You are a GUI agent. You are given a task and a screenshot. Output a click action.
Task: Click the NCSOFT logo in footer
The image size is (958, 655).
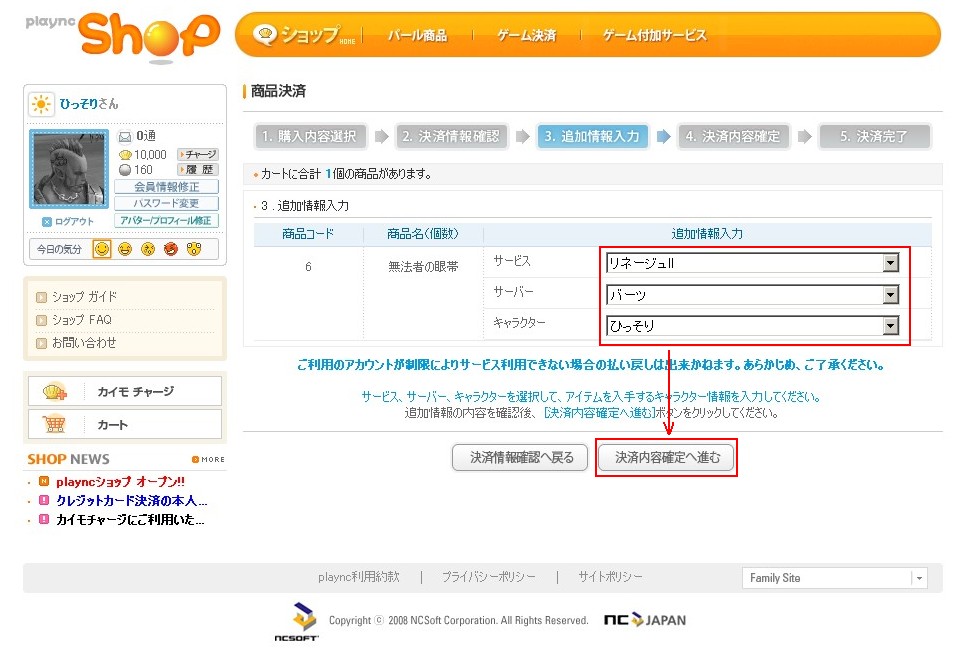point(297,621)
